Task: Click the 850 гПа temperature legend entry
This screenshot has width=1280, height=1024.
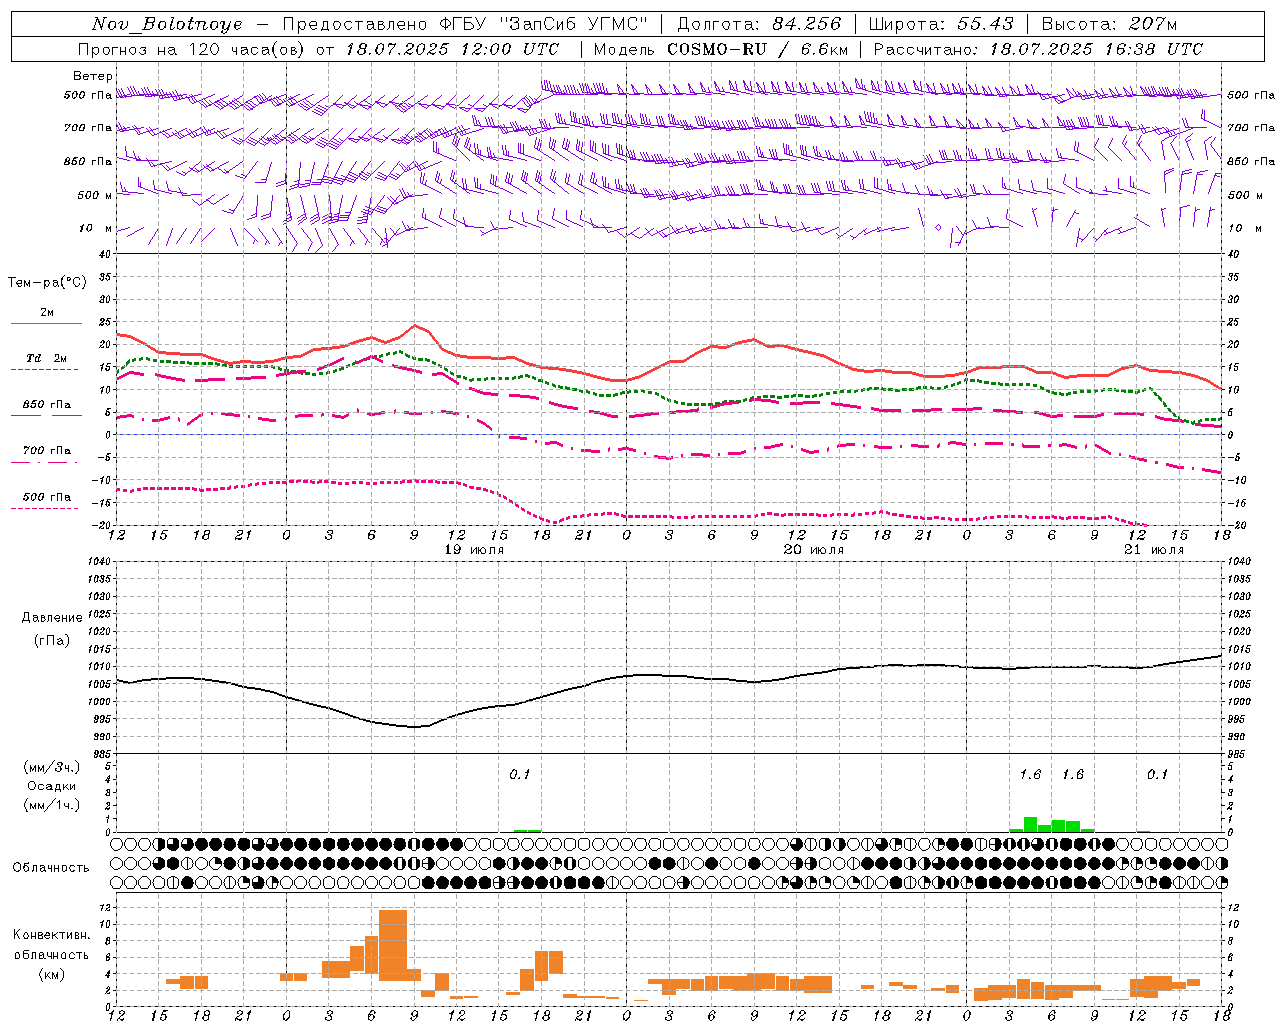Action: click(x=46, y=405)
